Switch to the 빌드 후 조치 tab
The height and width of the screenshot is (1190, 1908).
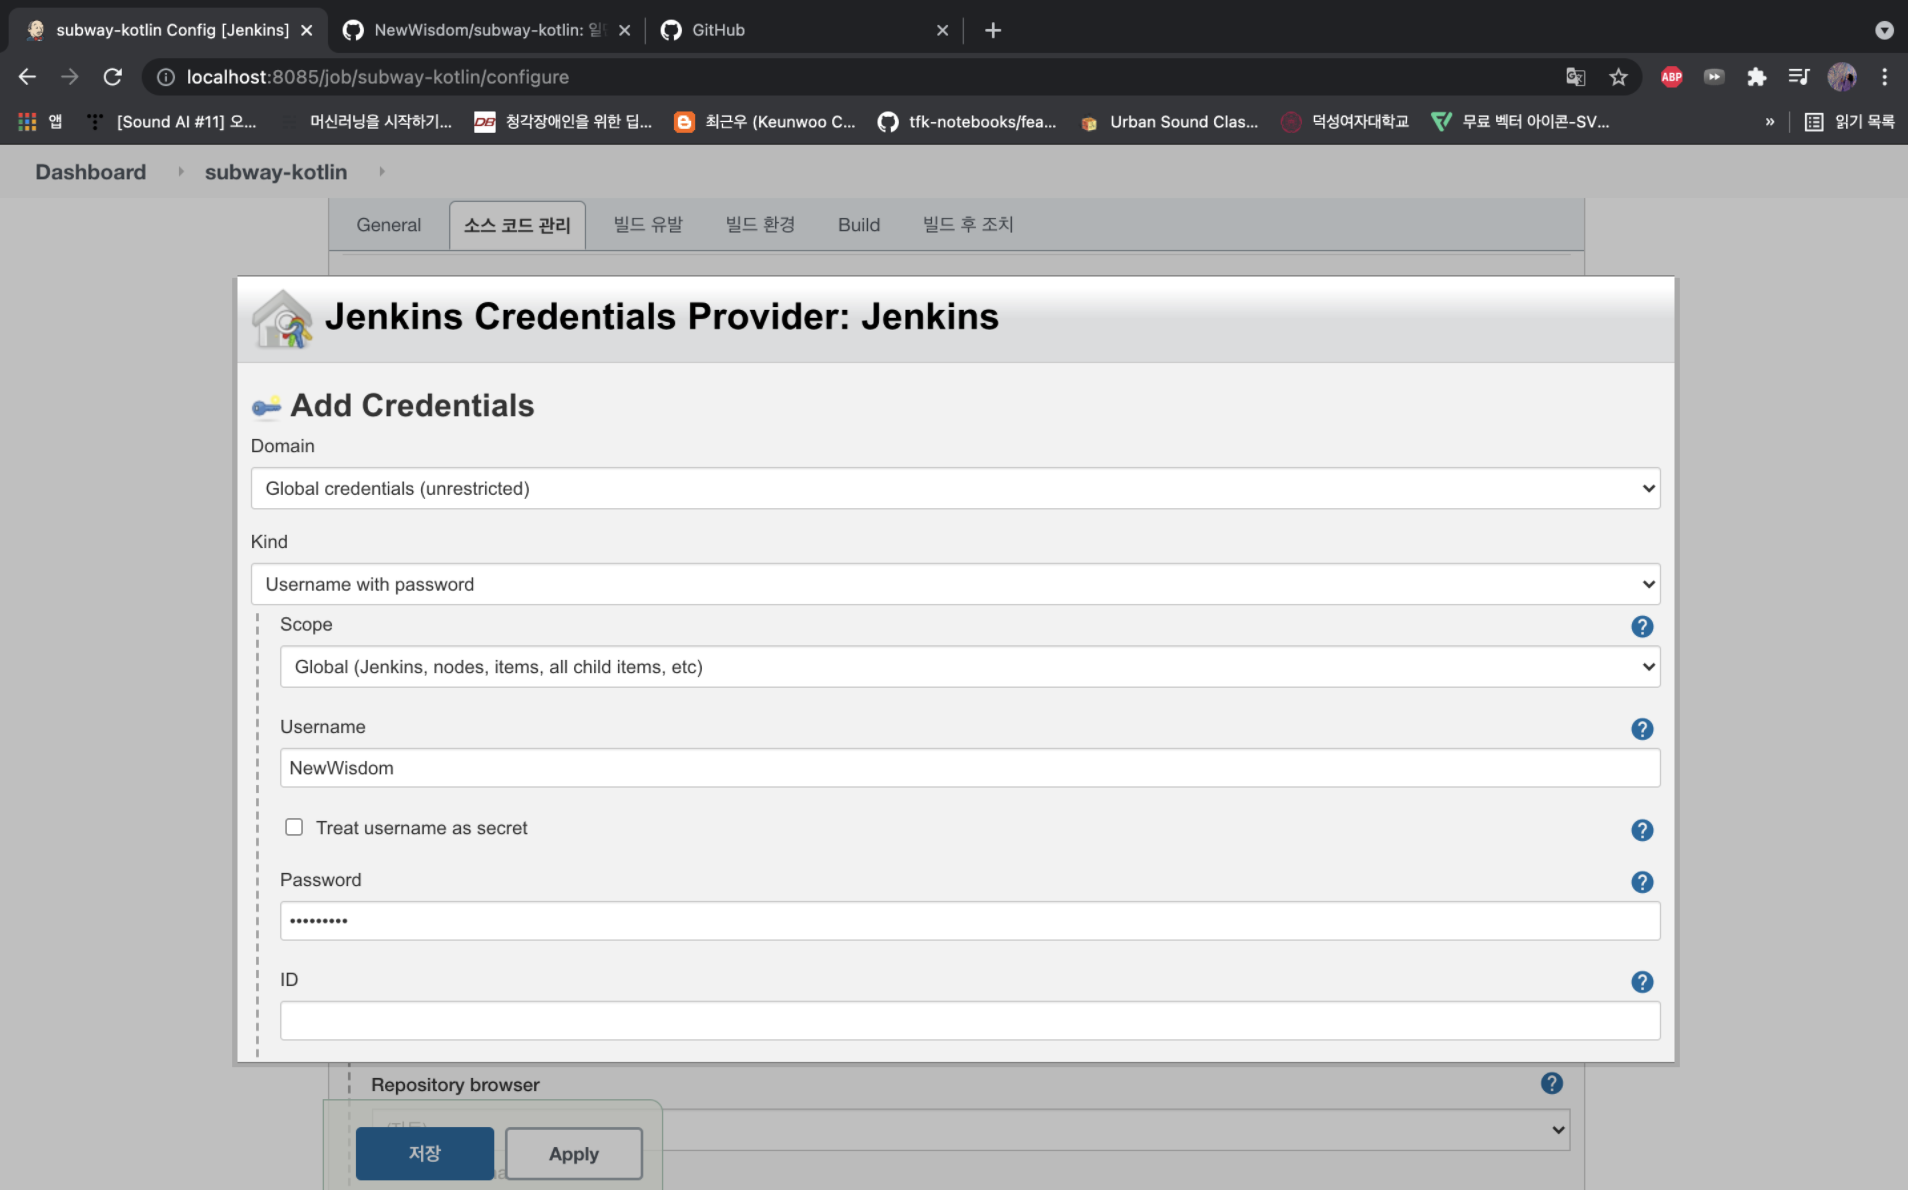coord(968,225)
